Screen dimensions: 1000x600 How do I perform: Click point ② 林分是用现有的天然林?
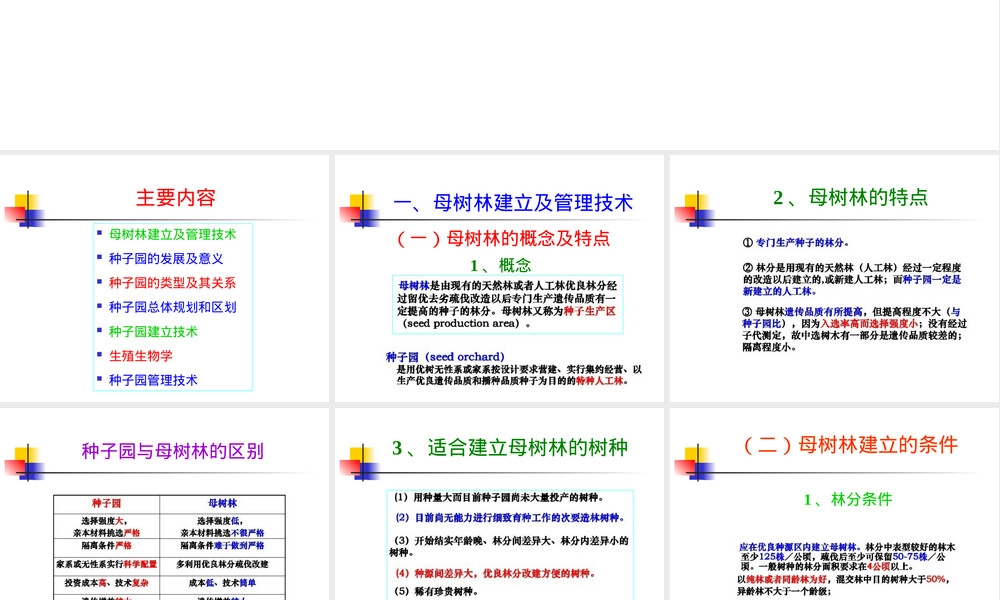pos(852,279)
